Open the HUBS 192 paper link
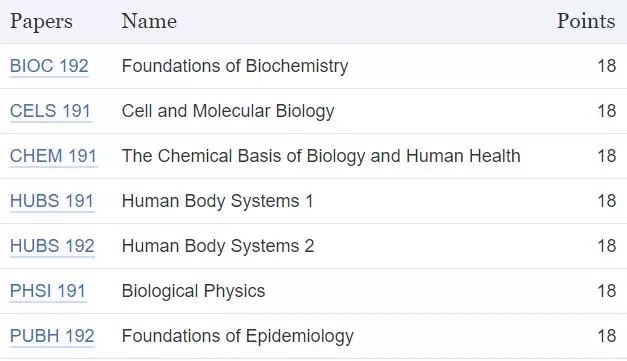Screen dimensions: 627x361 click(52, 246)
